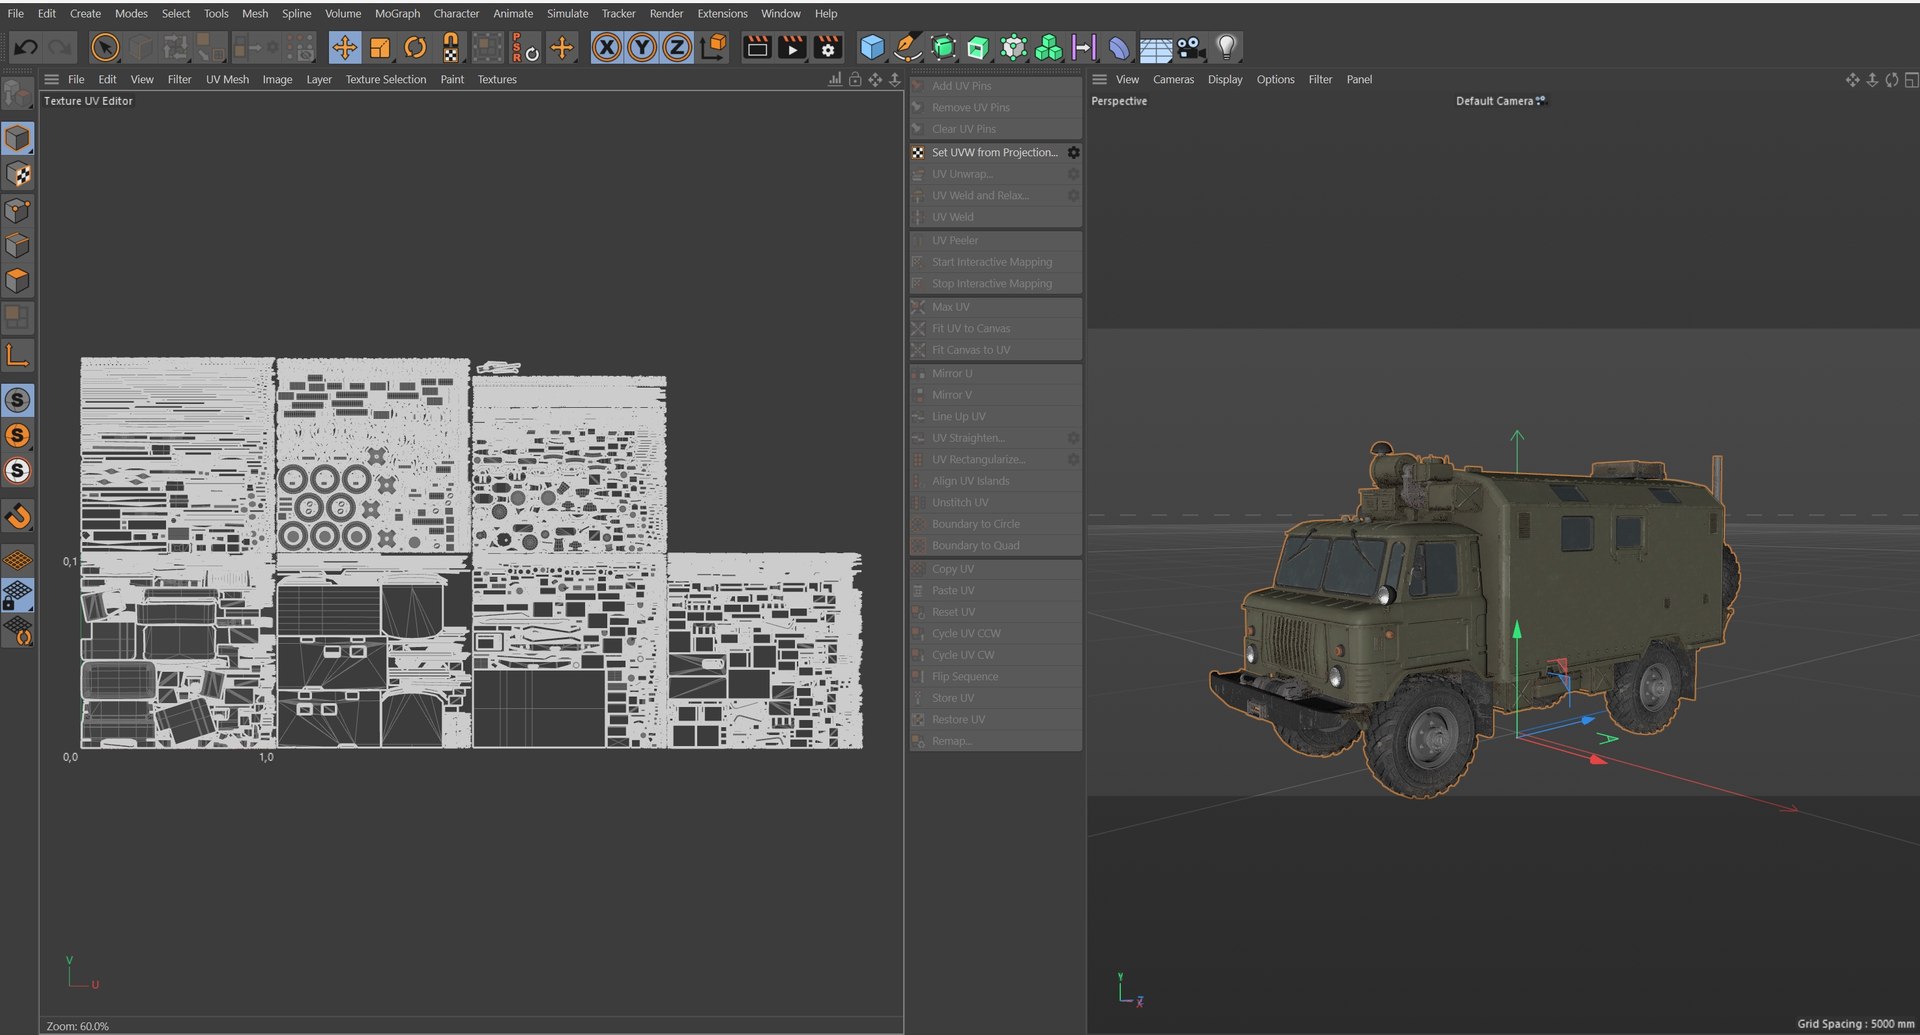
Task: Click the magnet checker UV tool icon
Action: (x=451, y=47)
